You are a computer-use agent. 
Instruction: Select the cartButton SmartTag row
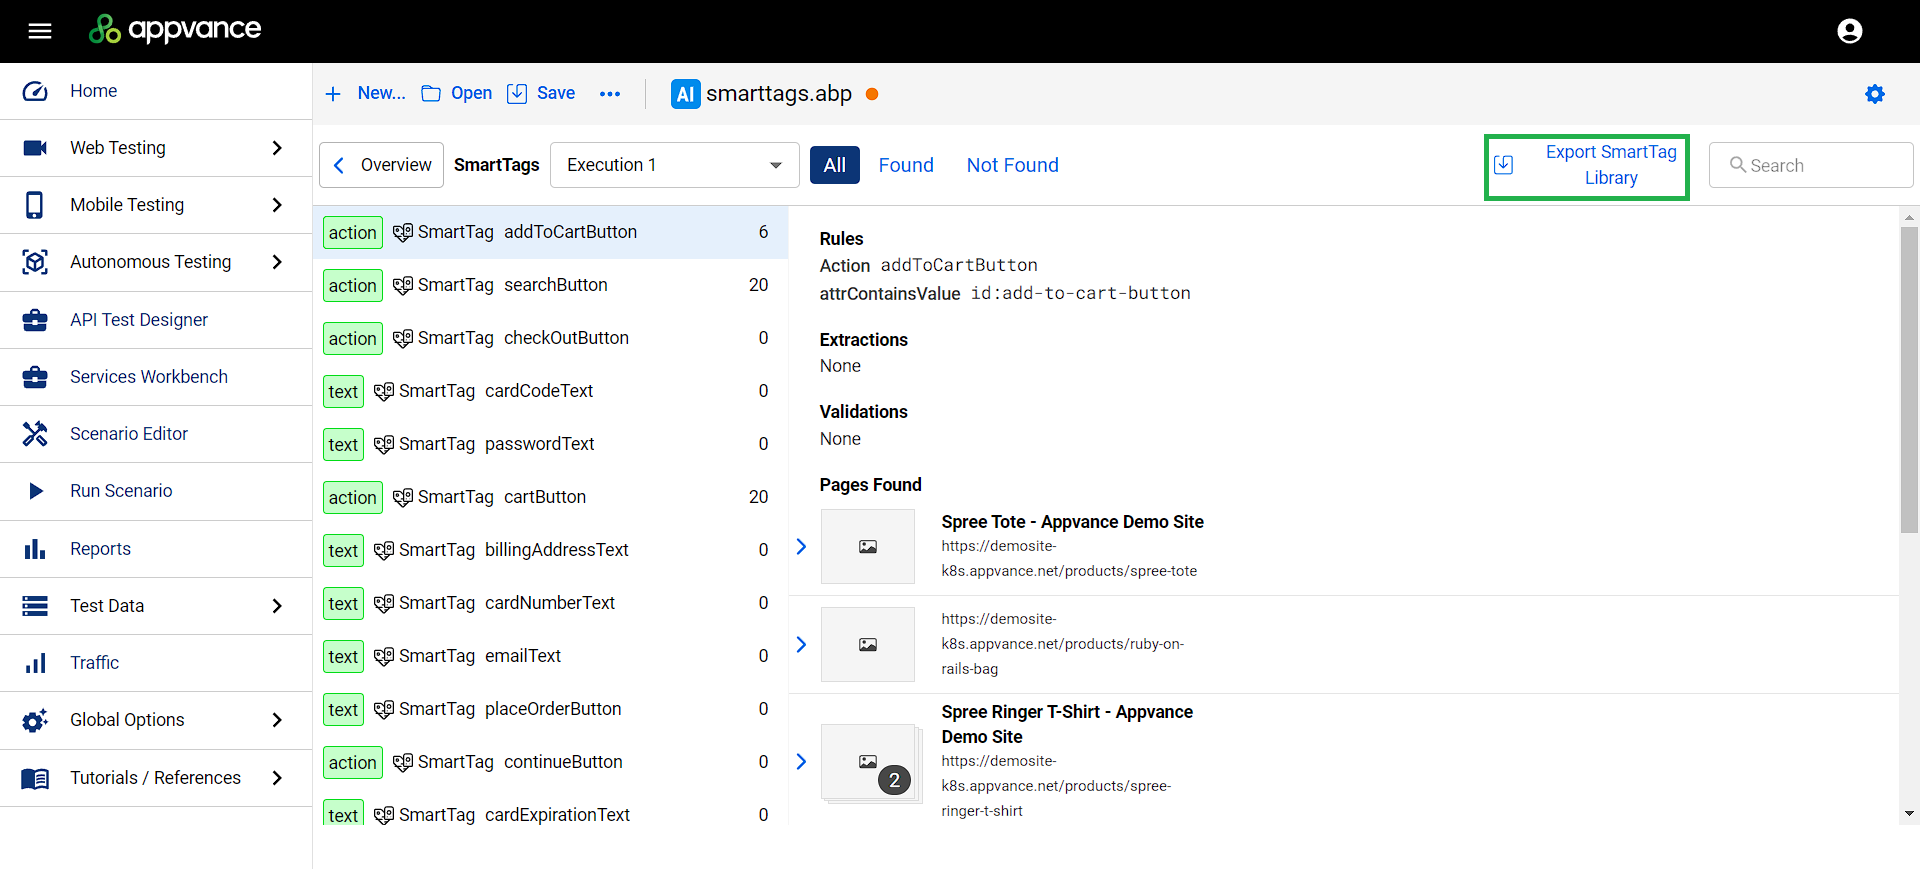tap(550, 498)
